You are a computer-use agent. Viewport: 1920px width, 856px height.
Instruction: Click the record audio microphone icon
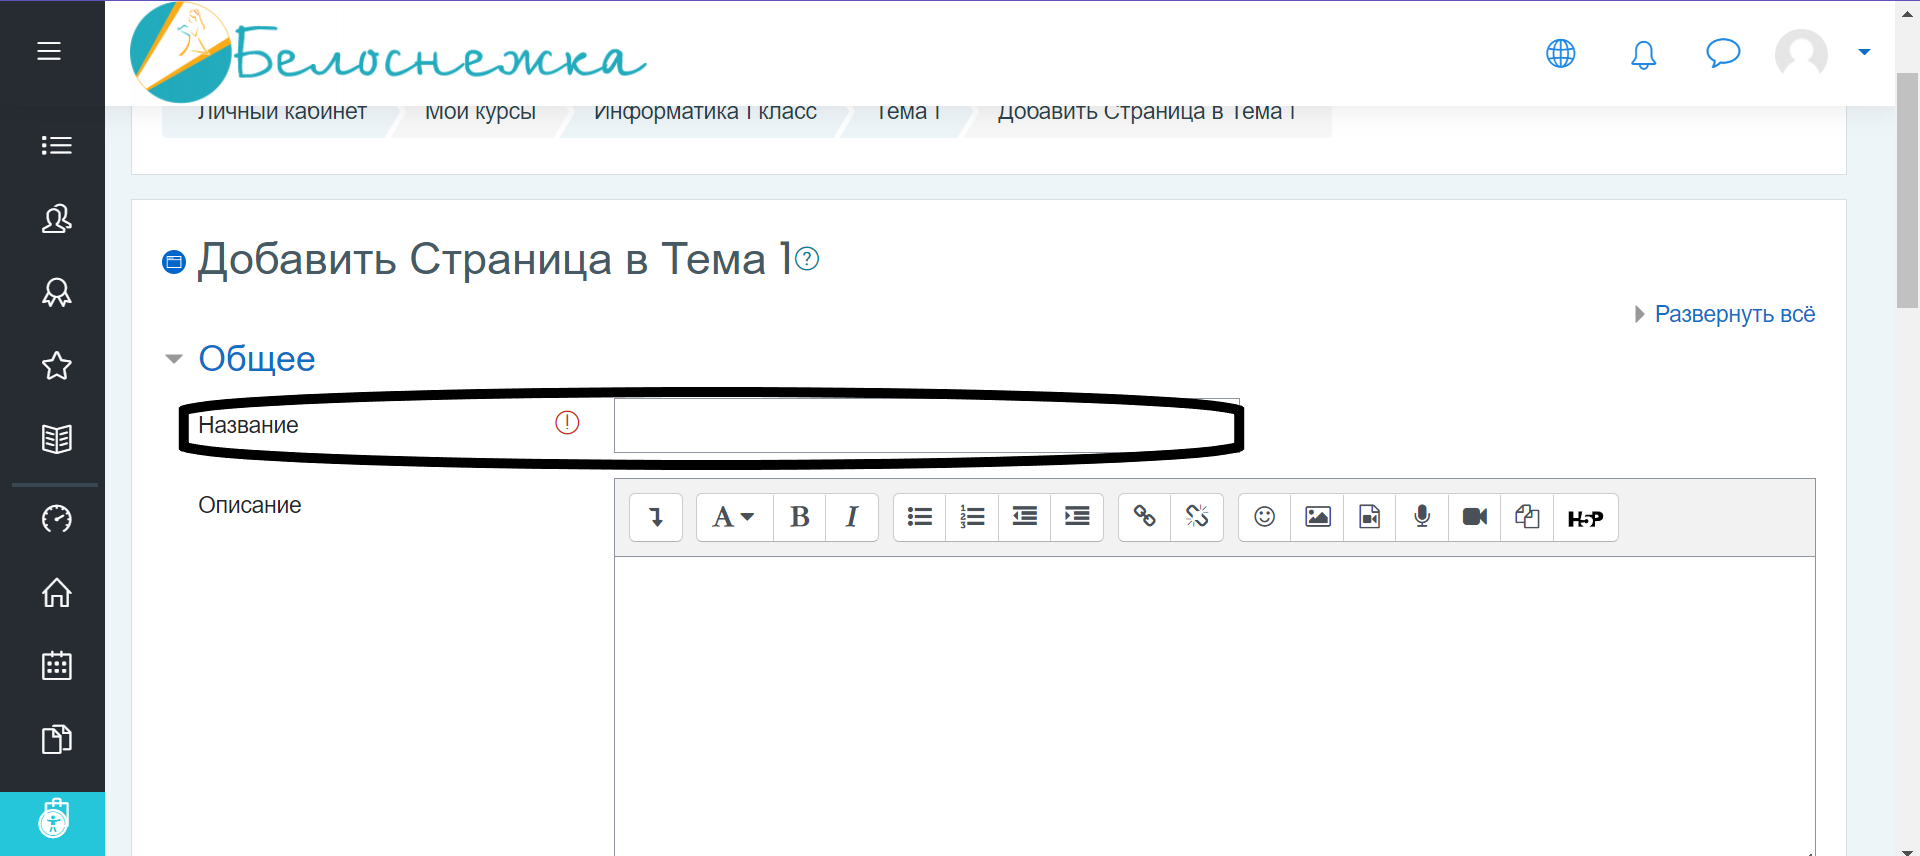tap(1421, 517)
